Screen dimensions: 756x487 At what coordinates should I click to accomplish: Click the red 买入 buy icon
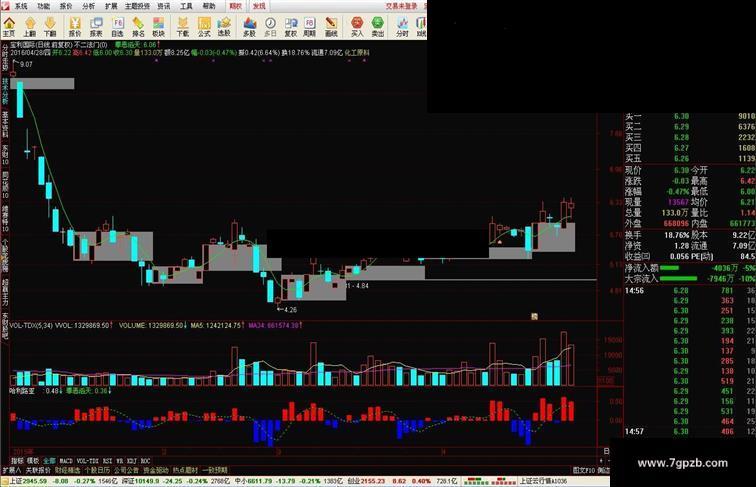[357, 27]
